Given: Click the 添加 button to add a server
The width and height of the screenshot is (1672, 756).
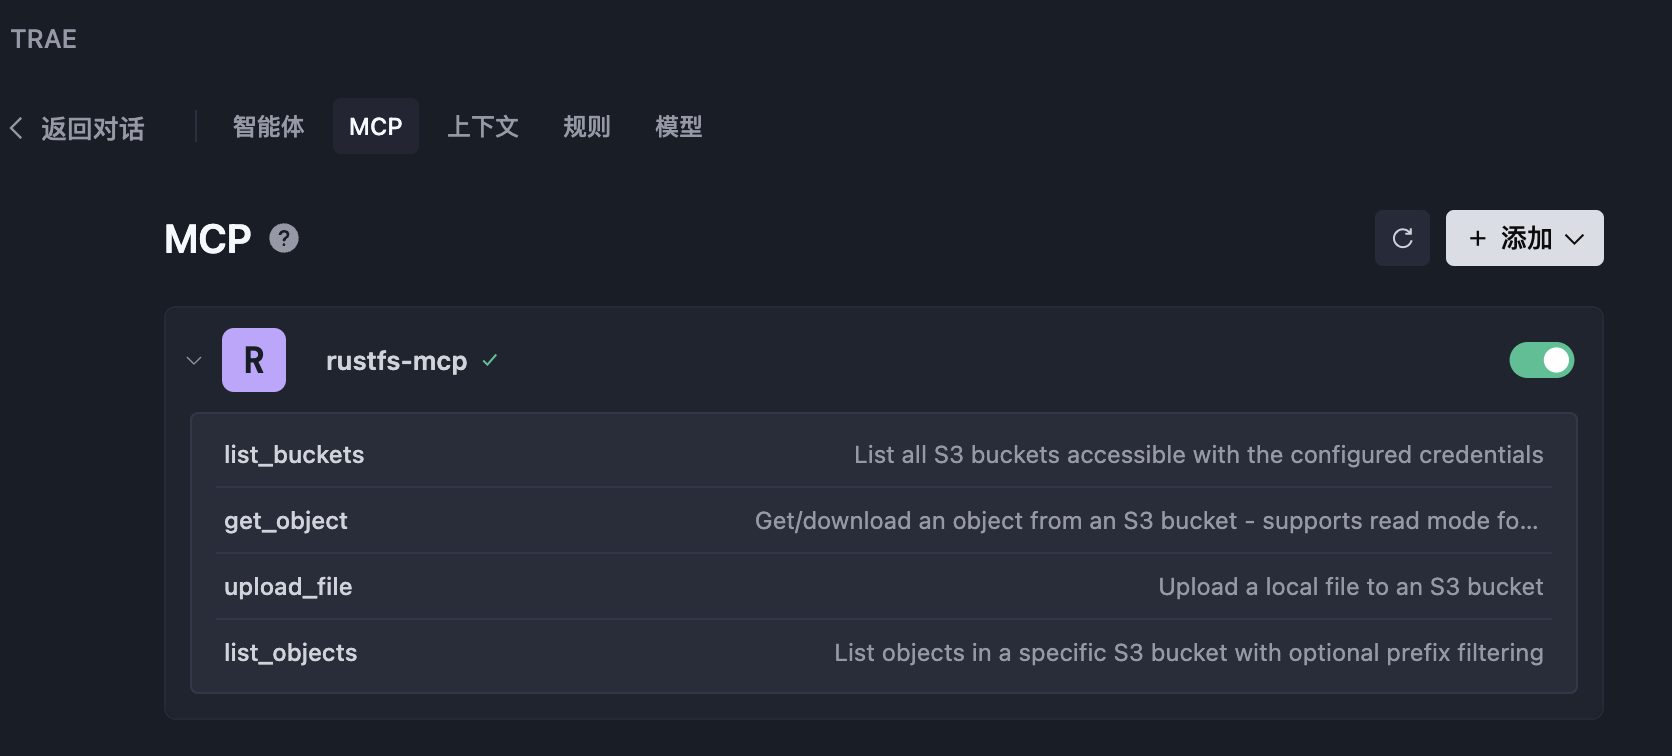Looking at the screenshot, I should tap(1524, 238).
